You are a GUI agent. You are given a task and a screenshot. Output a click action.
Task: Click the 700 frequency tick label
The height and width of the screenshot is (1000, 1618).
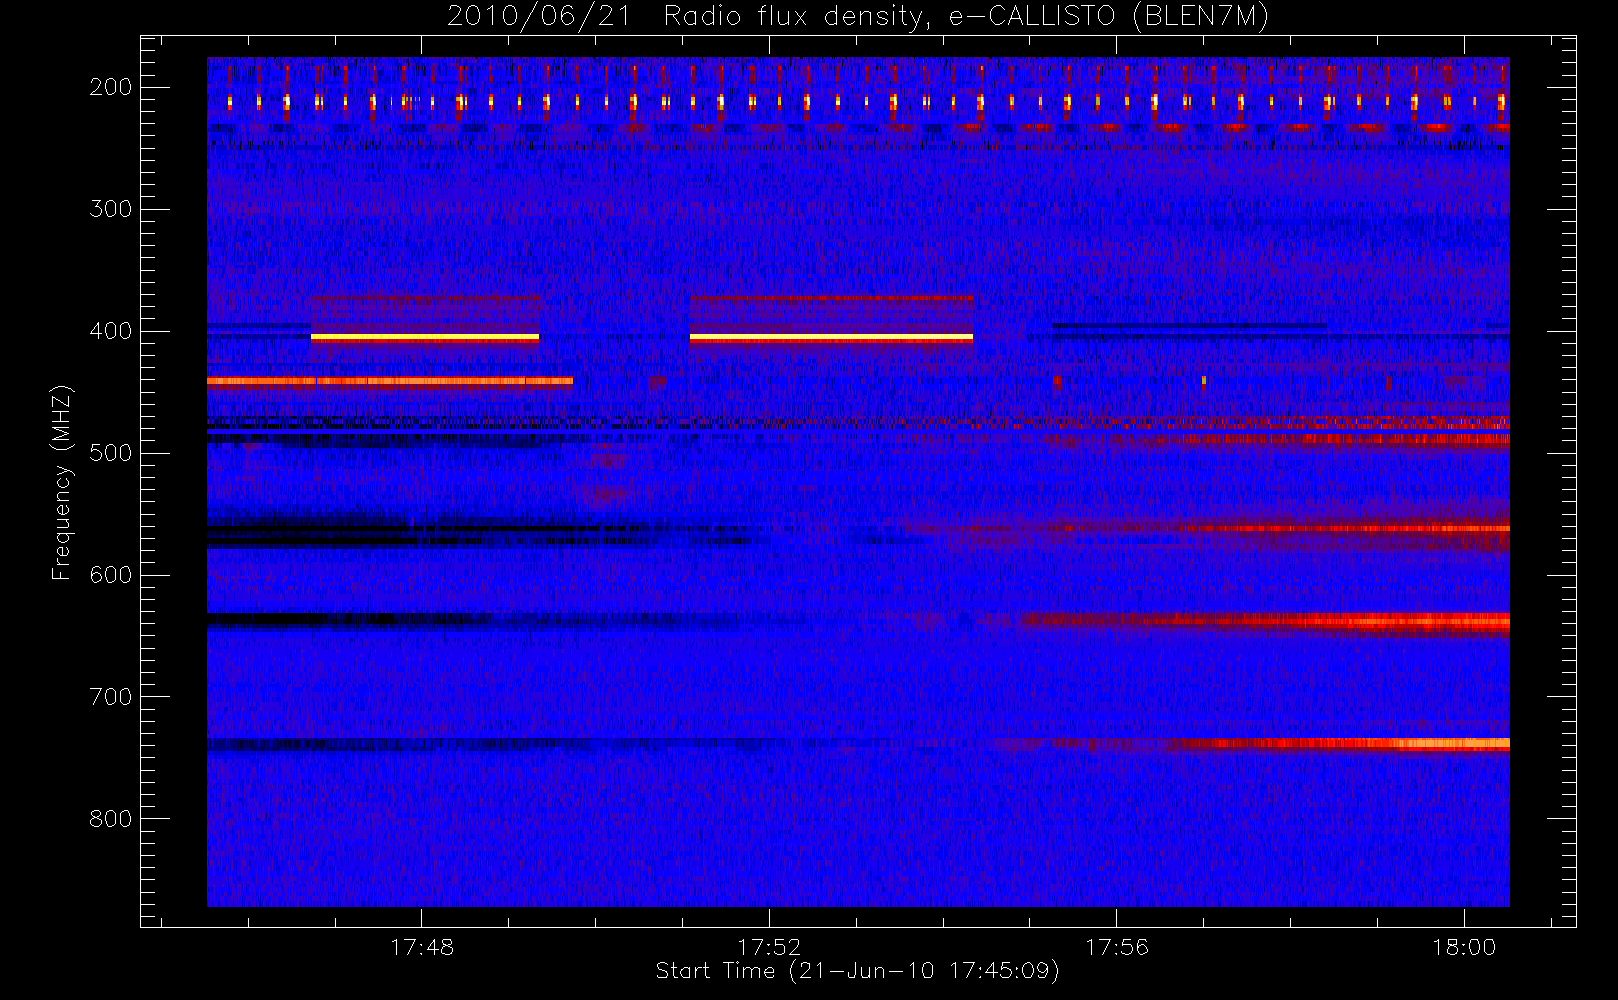pos(110,697)
